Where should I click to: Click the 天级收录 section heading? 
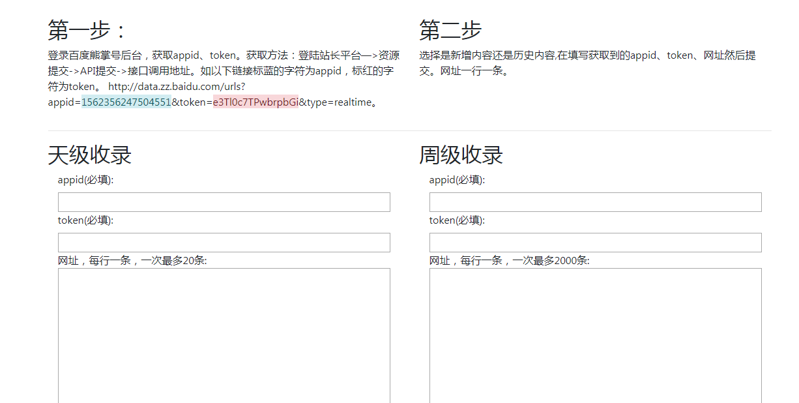90,155
